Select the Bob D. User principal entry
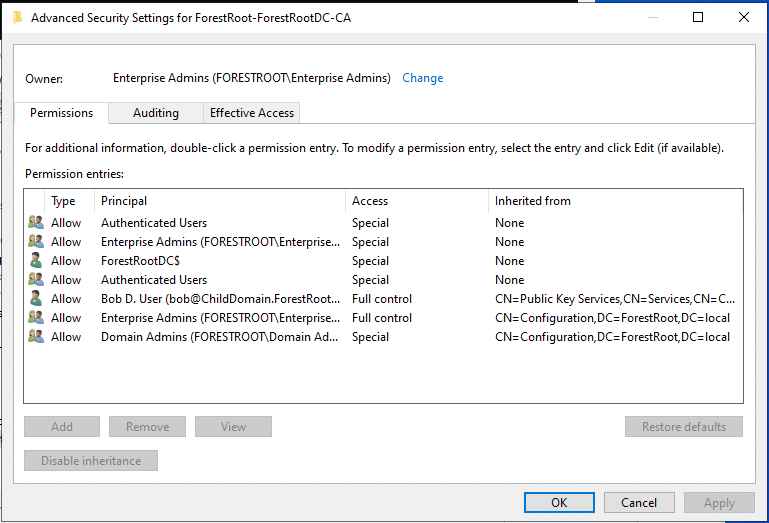769x523 pixels. [x=220, y=299]
